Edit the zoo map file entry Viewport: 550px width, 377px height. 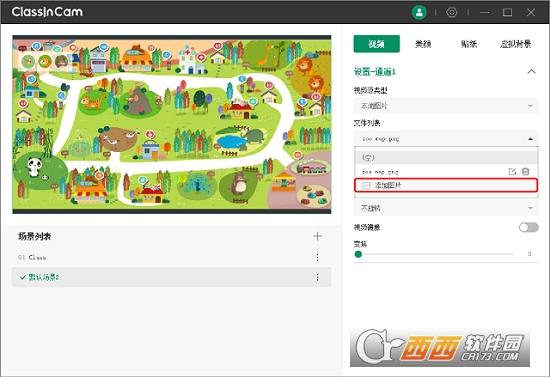pos(512,171)
